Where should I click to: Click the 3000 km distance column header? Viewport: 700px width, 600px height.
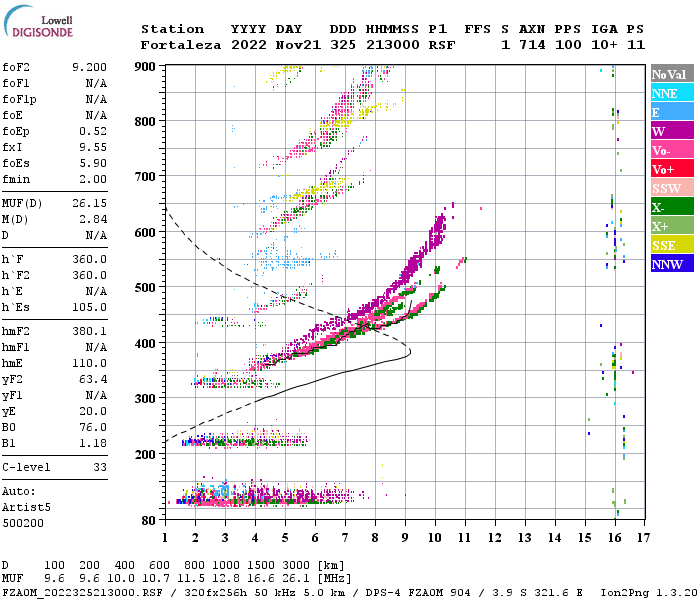tap(296, 566)
